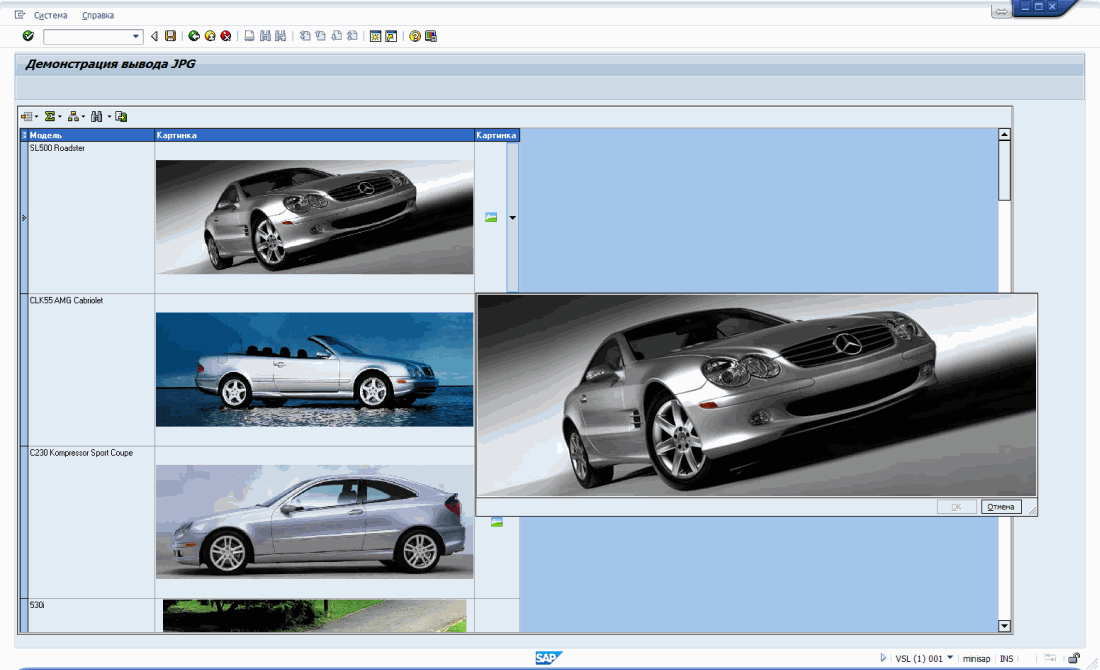Click the picture icon in SL500 Roadster row
The image size is (1100, 670).
click(x=491, y=217)
